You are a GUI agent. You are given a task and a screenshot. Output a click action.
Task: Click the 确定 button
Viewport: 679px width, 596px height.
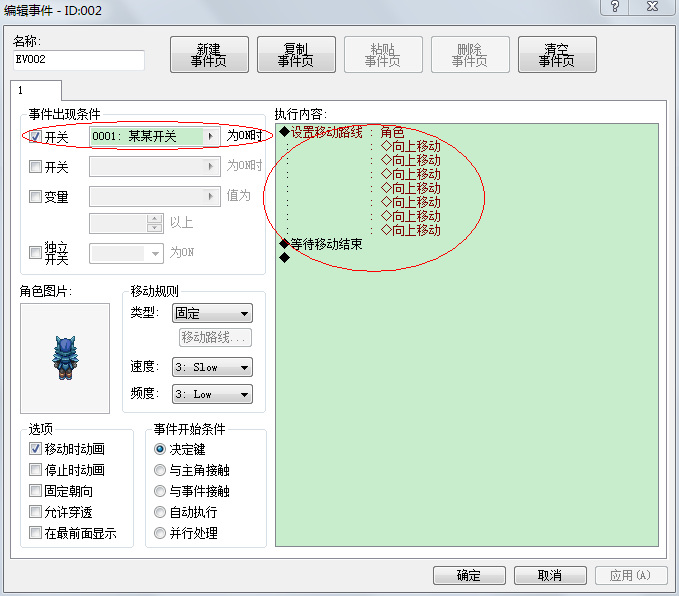(469, 575)
